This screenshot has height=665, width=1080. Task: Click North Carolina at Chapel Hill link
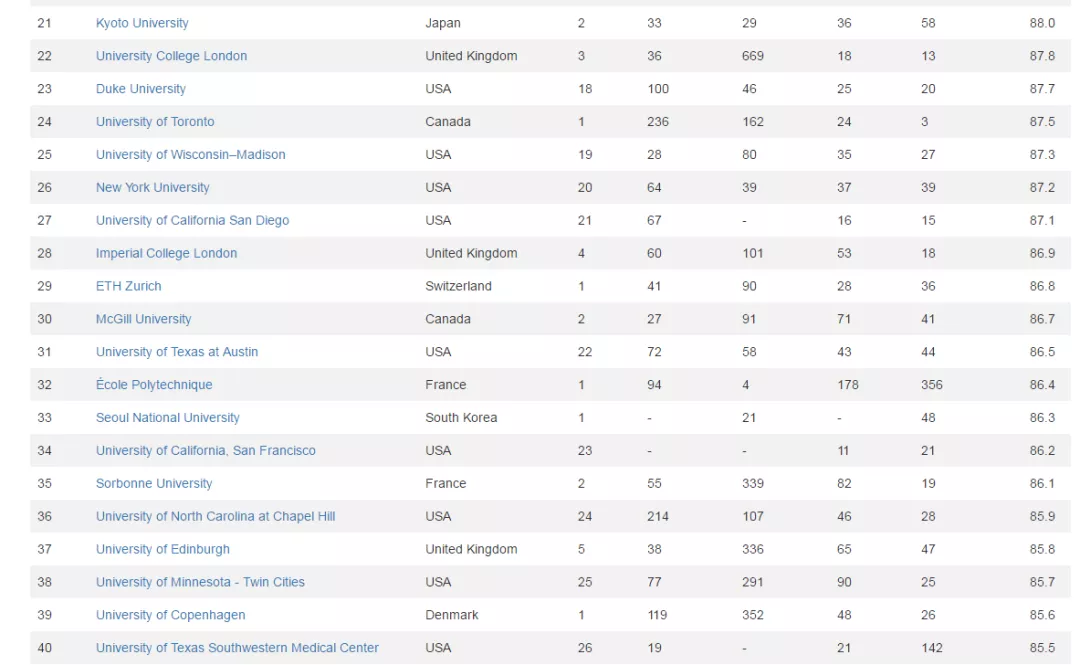[215, 517]
